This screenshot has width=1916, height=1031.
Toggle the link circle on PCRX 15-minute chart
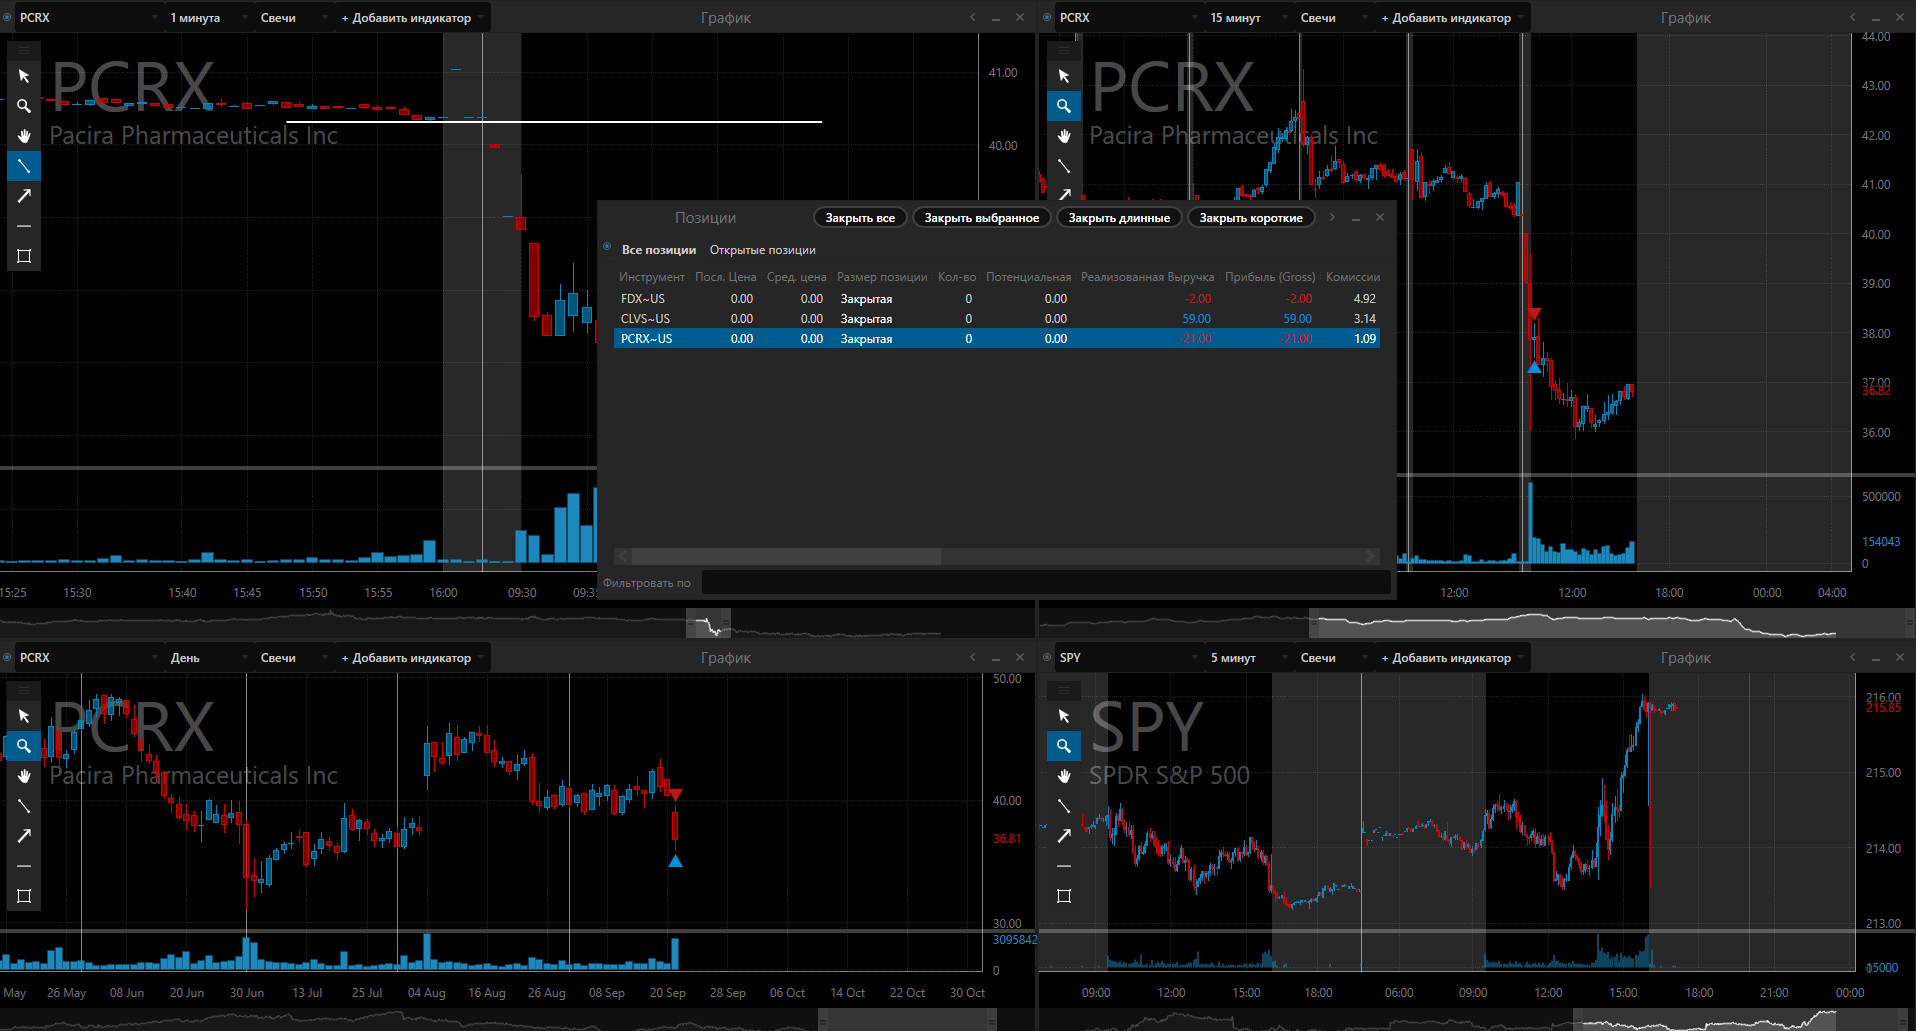[x=1047, y=17]
